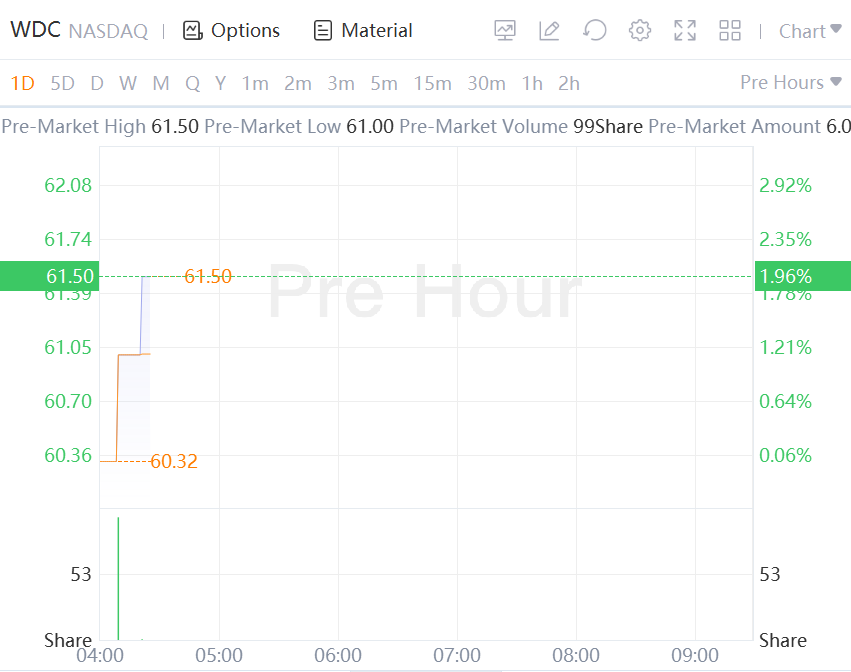Click the WDC ticker symbol
This screenshot has height=672, width=851.
35,31
